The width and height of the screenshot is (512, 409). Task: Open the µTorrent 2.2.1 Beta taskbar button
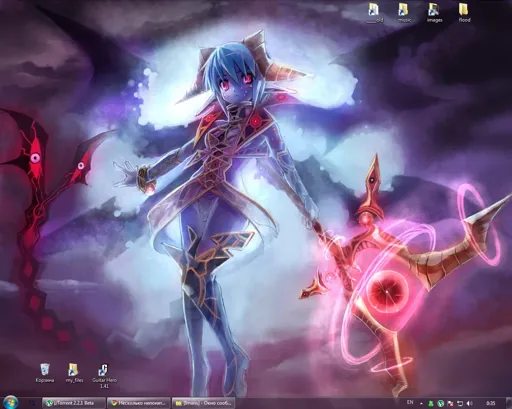(x=74, y=403)
